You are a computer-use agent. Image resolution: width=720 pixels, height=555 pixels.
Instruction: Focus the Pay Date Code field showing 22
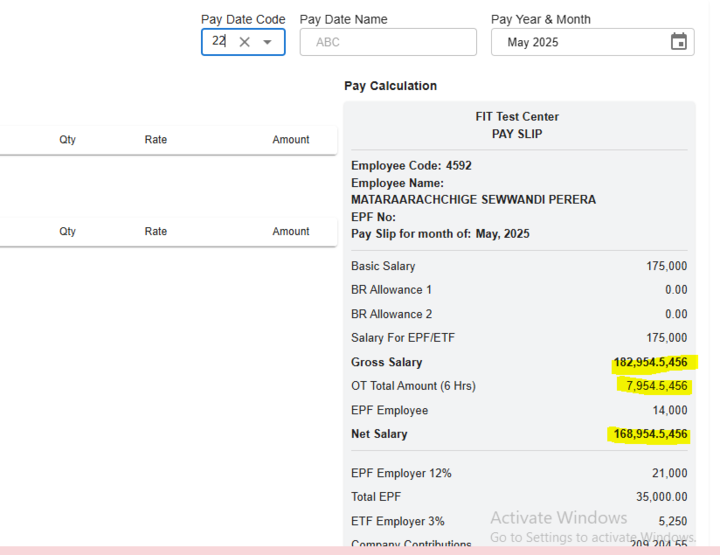[243, 42]
